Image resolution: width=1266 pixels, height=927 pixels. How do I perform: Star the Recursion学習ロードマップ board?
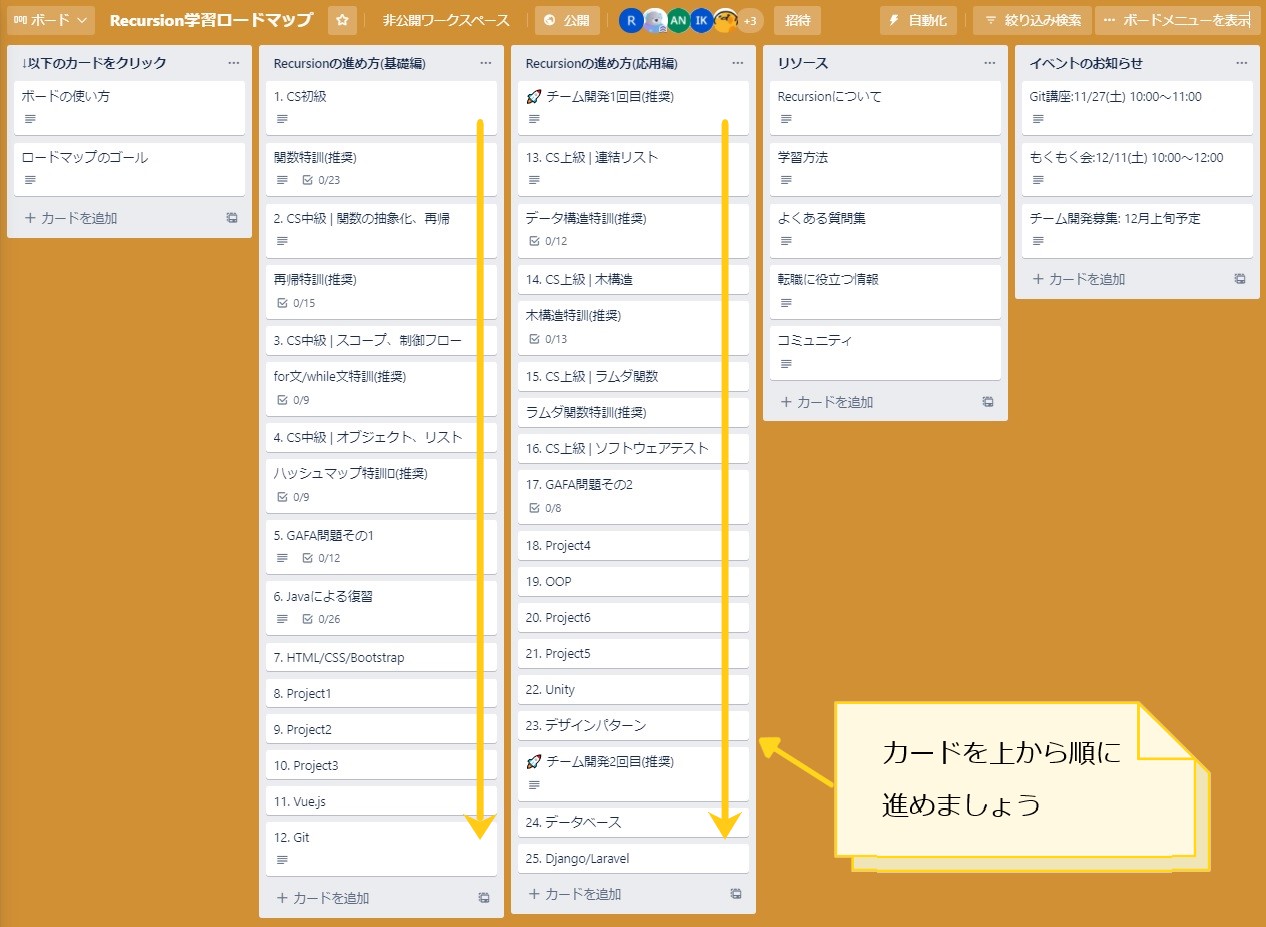click(341, 20)
